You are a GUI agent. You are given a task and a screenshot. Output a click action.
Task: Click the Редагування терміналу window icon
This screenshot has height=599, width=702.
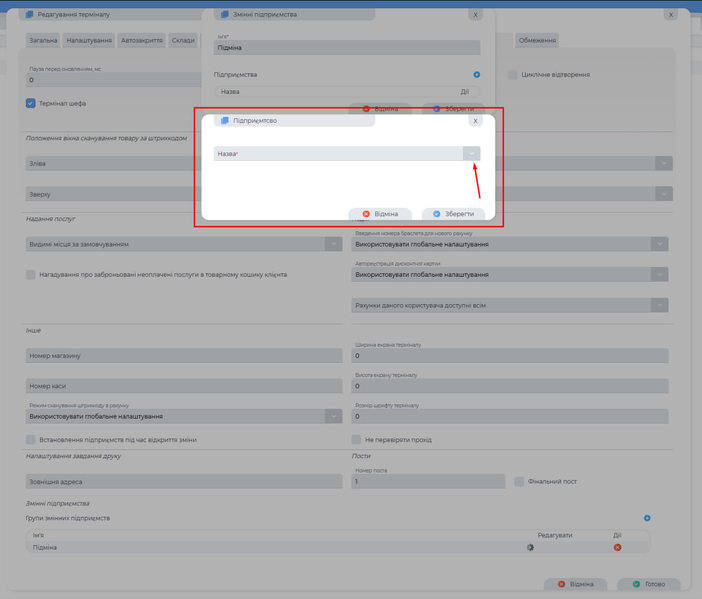(x=30, y=15)
